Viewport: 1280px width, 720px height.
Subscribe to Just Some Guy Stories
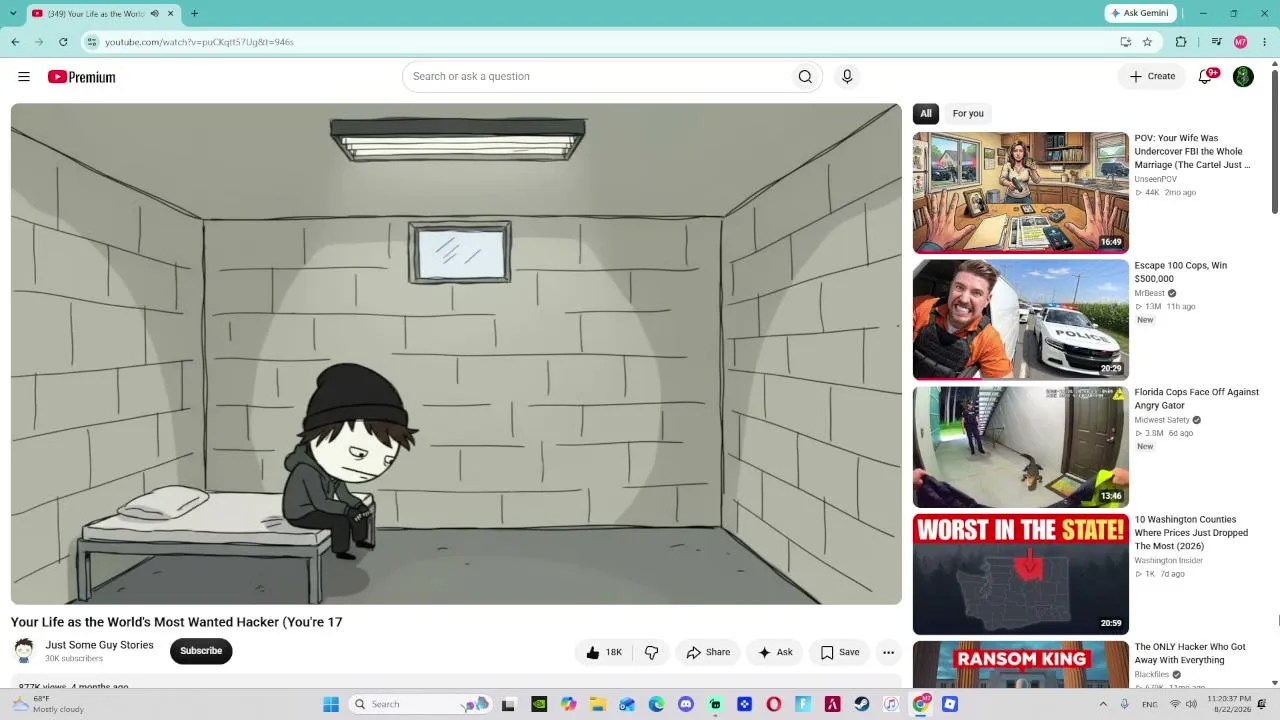[x=201, y=651]
